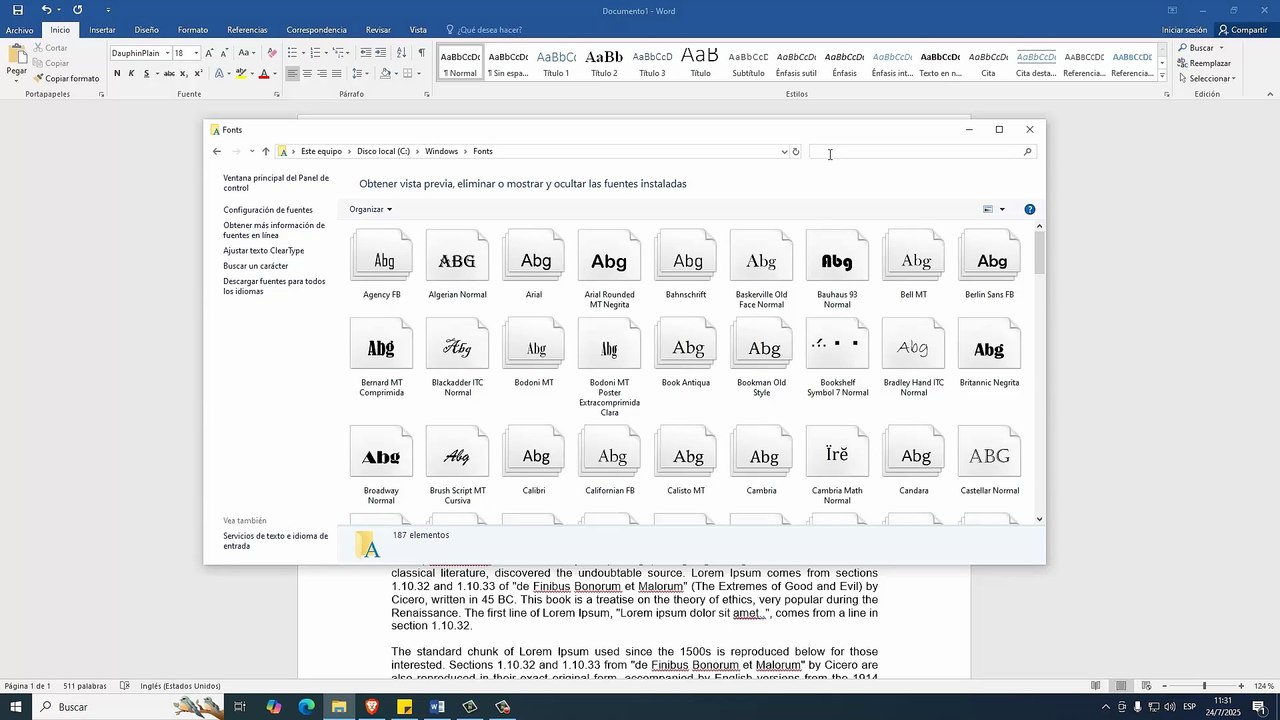The width and height of the screenshot is (1280, 720).
Task: Click Descargar fuentes para todos los idiomas
Action: point(274,286)
